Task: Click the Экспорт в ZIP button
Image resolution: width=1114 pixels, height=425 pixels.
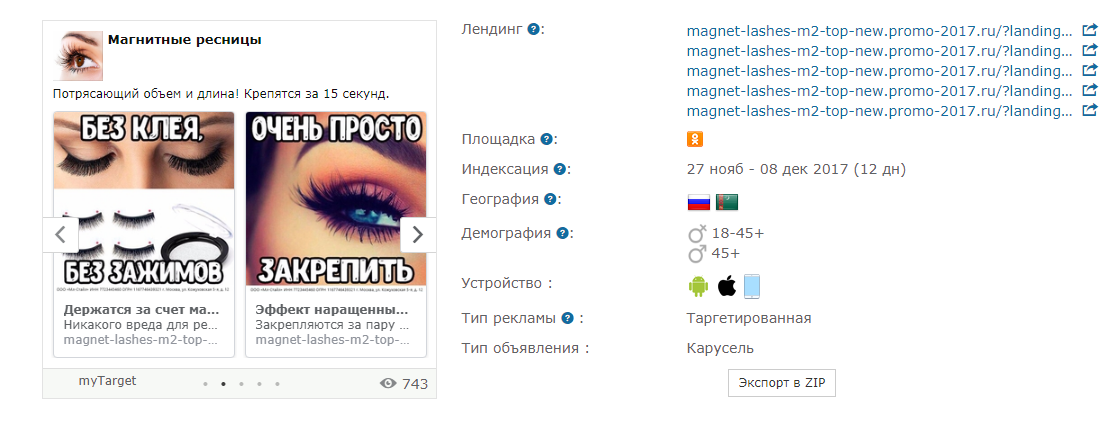Action: click(782, 382)
